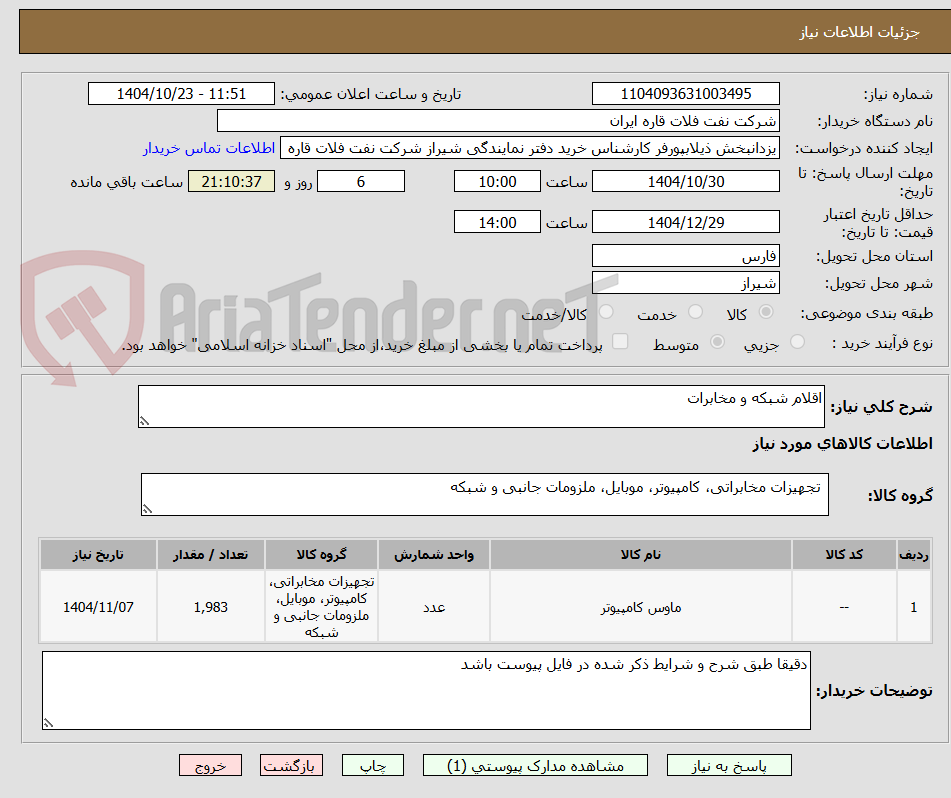Click the general description box اقلام شبکه و مخابرات
This screenshot has width=951, height=798.
[481, 406]
